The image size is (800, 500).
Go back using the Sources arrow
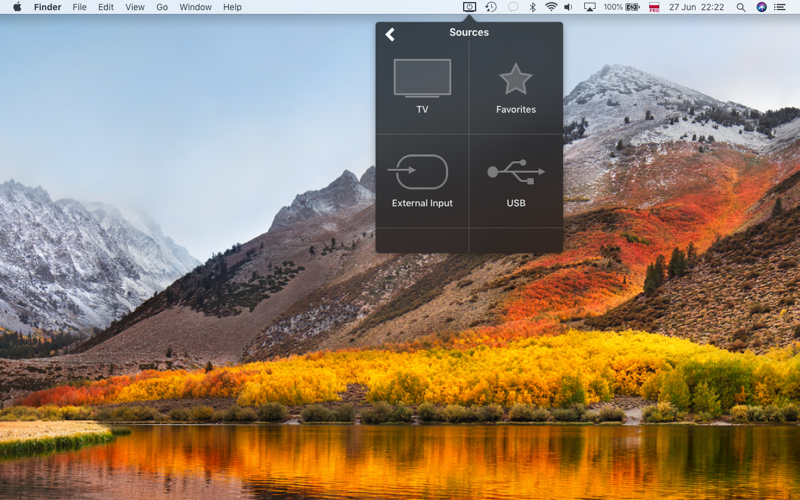point(390,34)
